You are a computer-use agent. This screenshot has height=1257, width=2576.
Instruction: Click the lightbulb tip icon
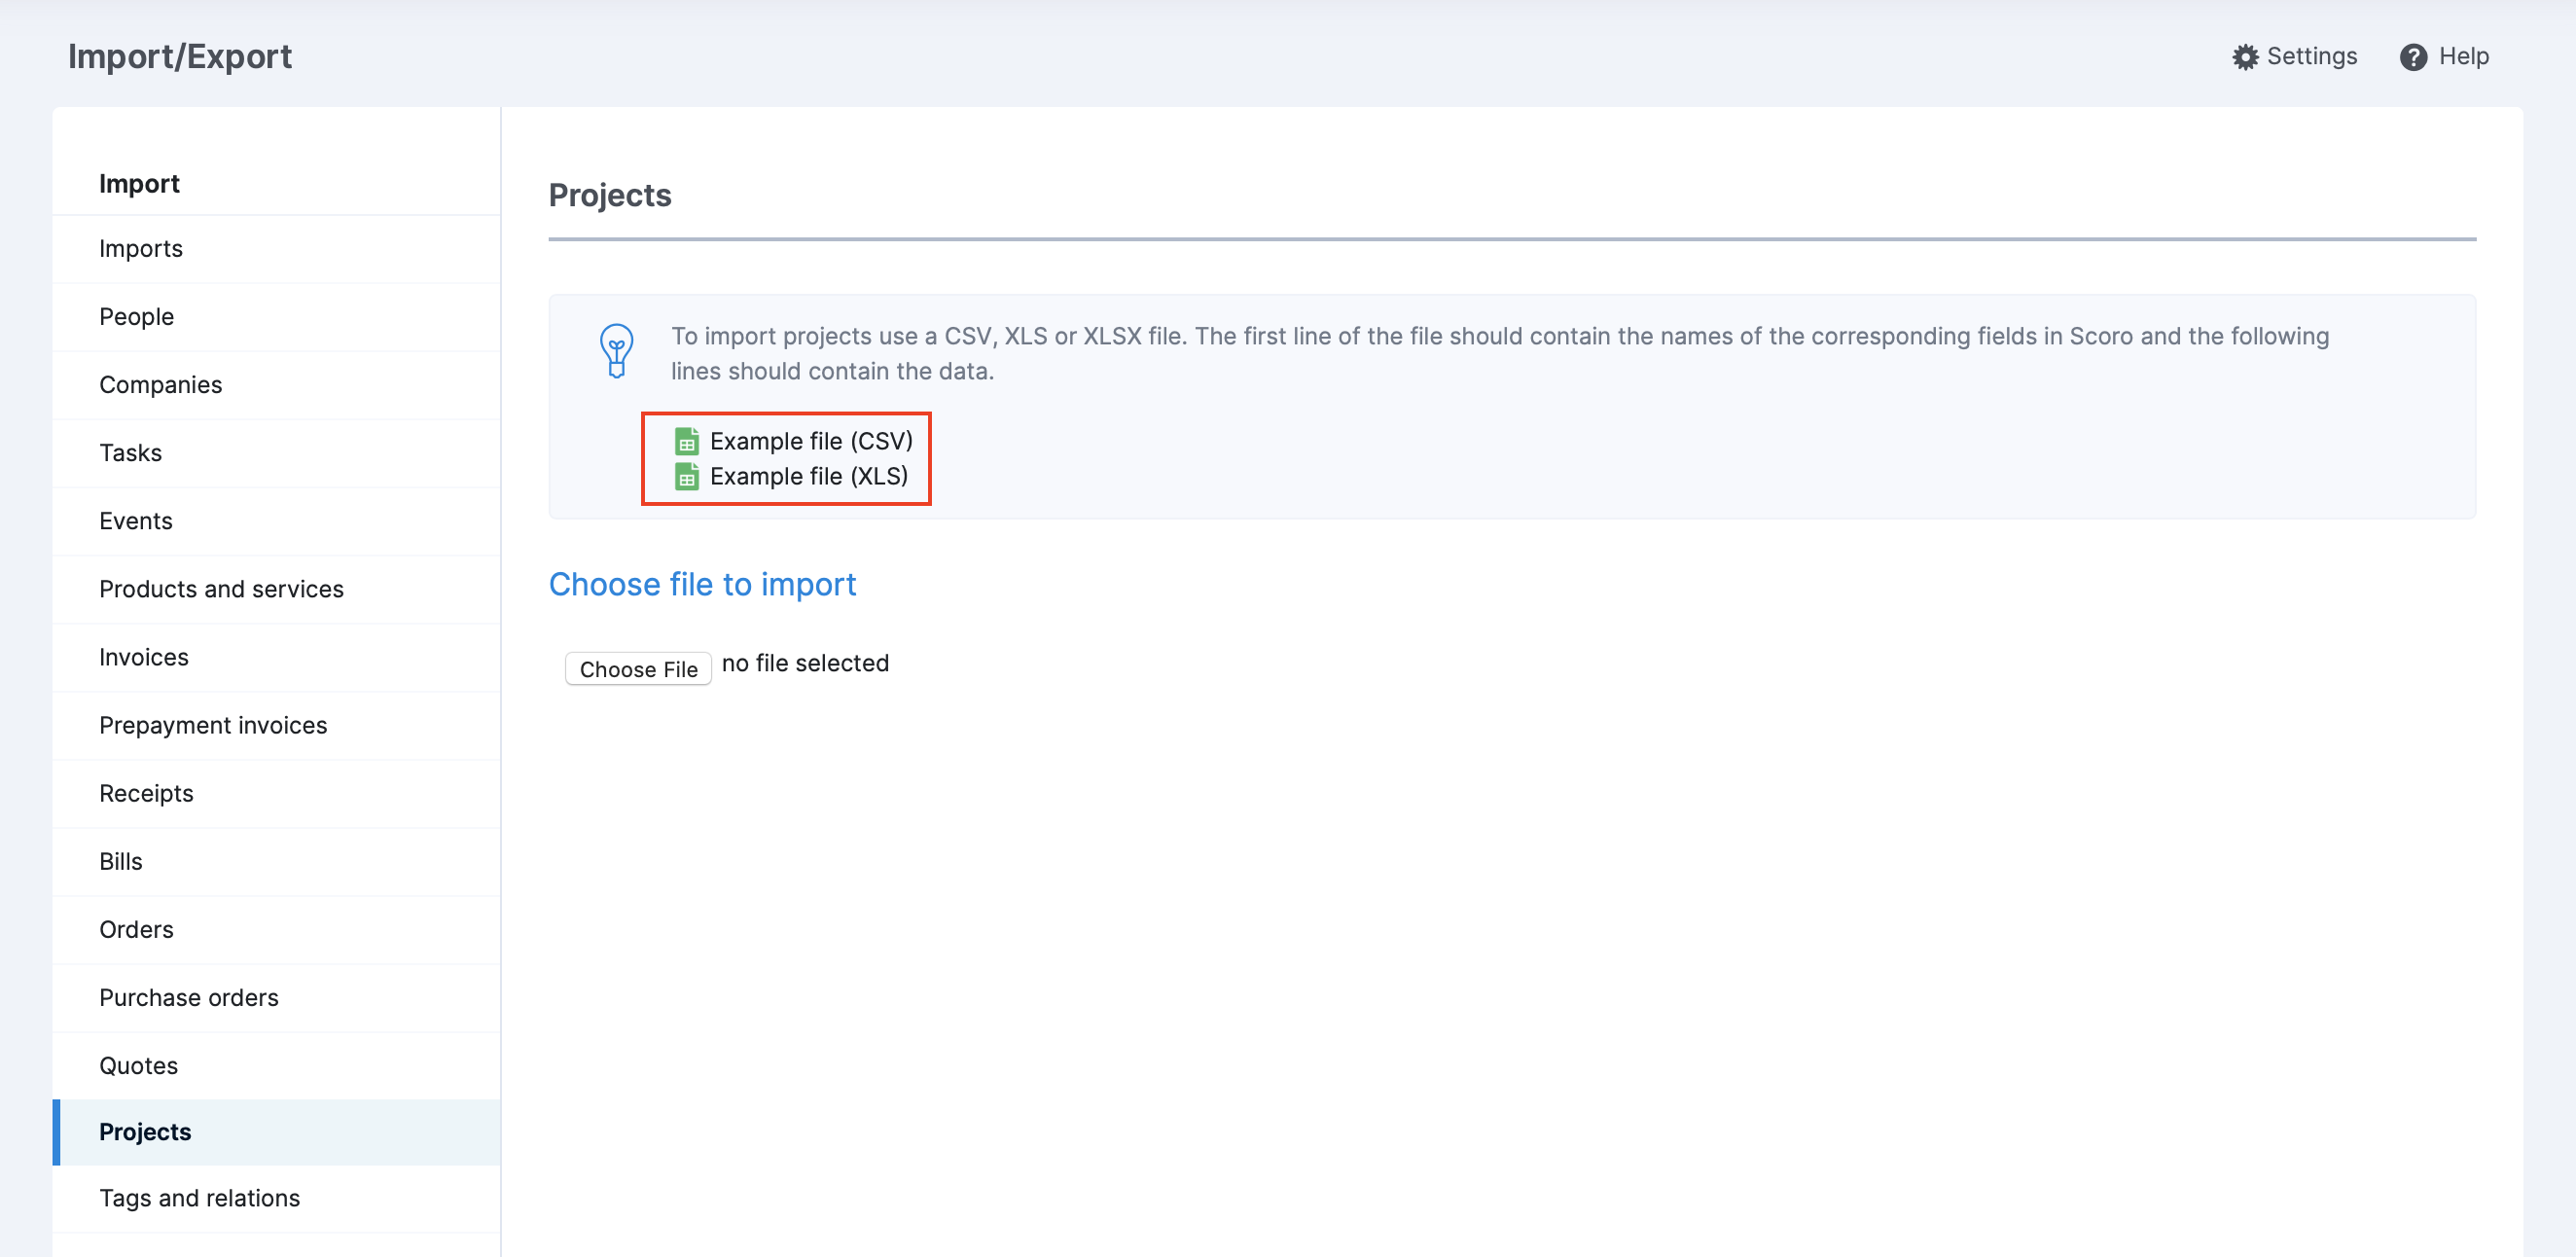pyautogui.click(x=616, y=351)
